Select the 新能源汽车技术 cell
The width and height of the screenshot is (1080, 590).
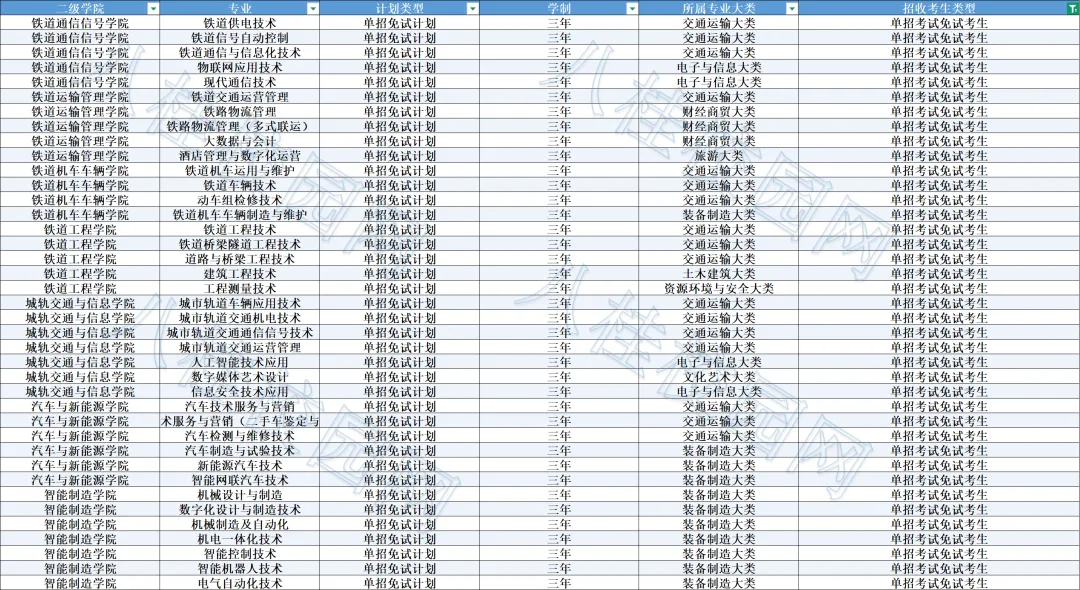pos(240,465)
